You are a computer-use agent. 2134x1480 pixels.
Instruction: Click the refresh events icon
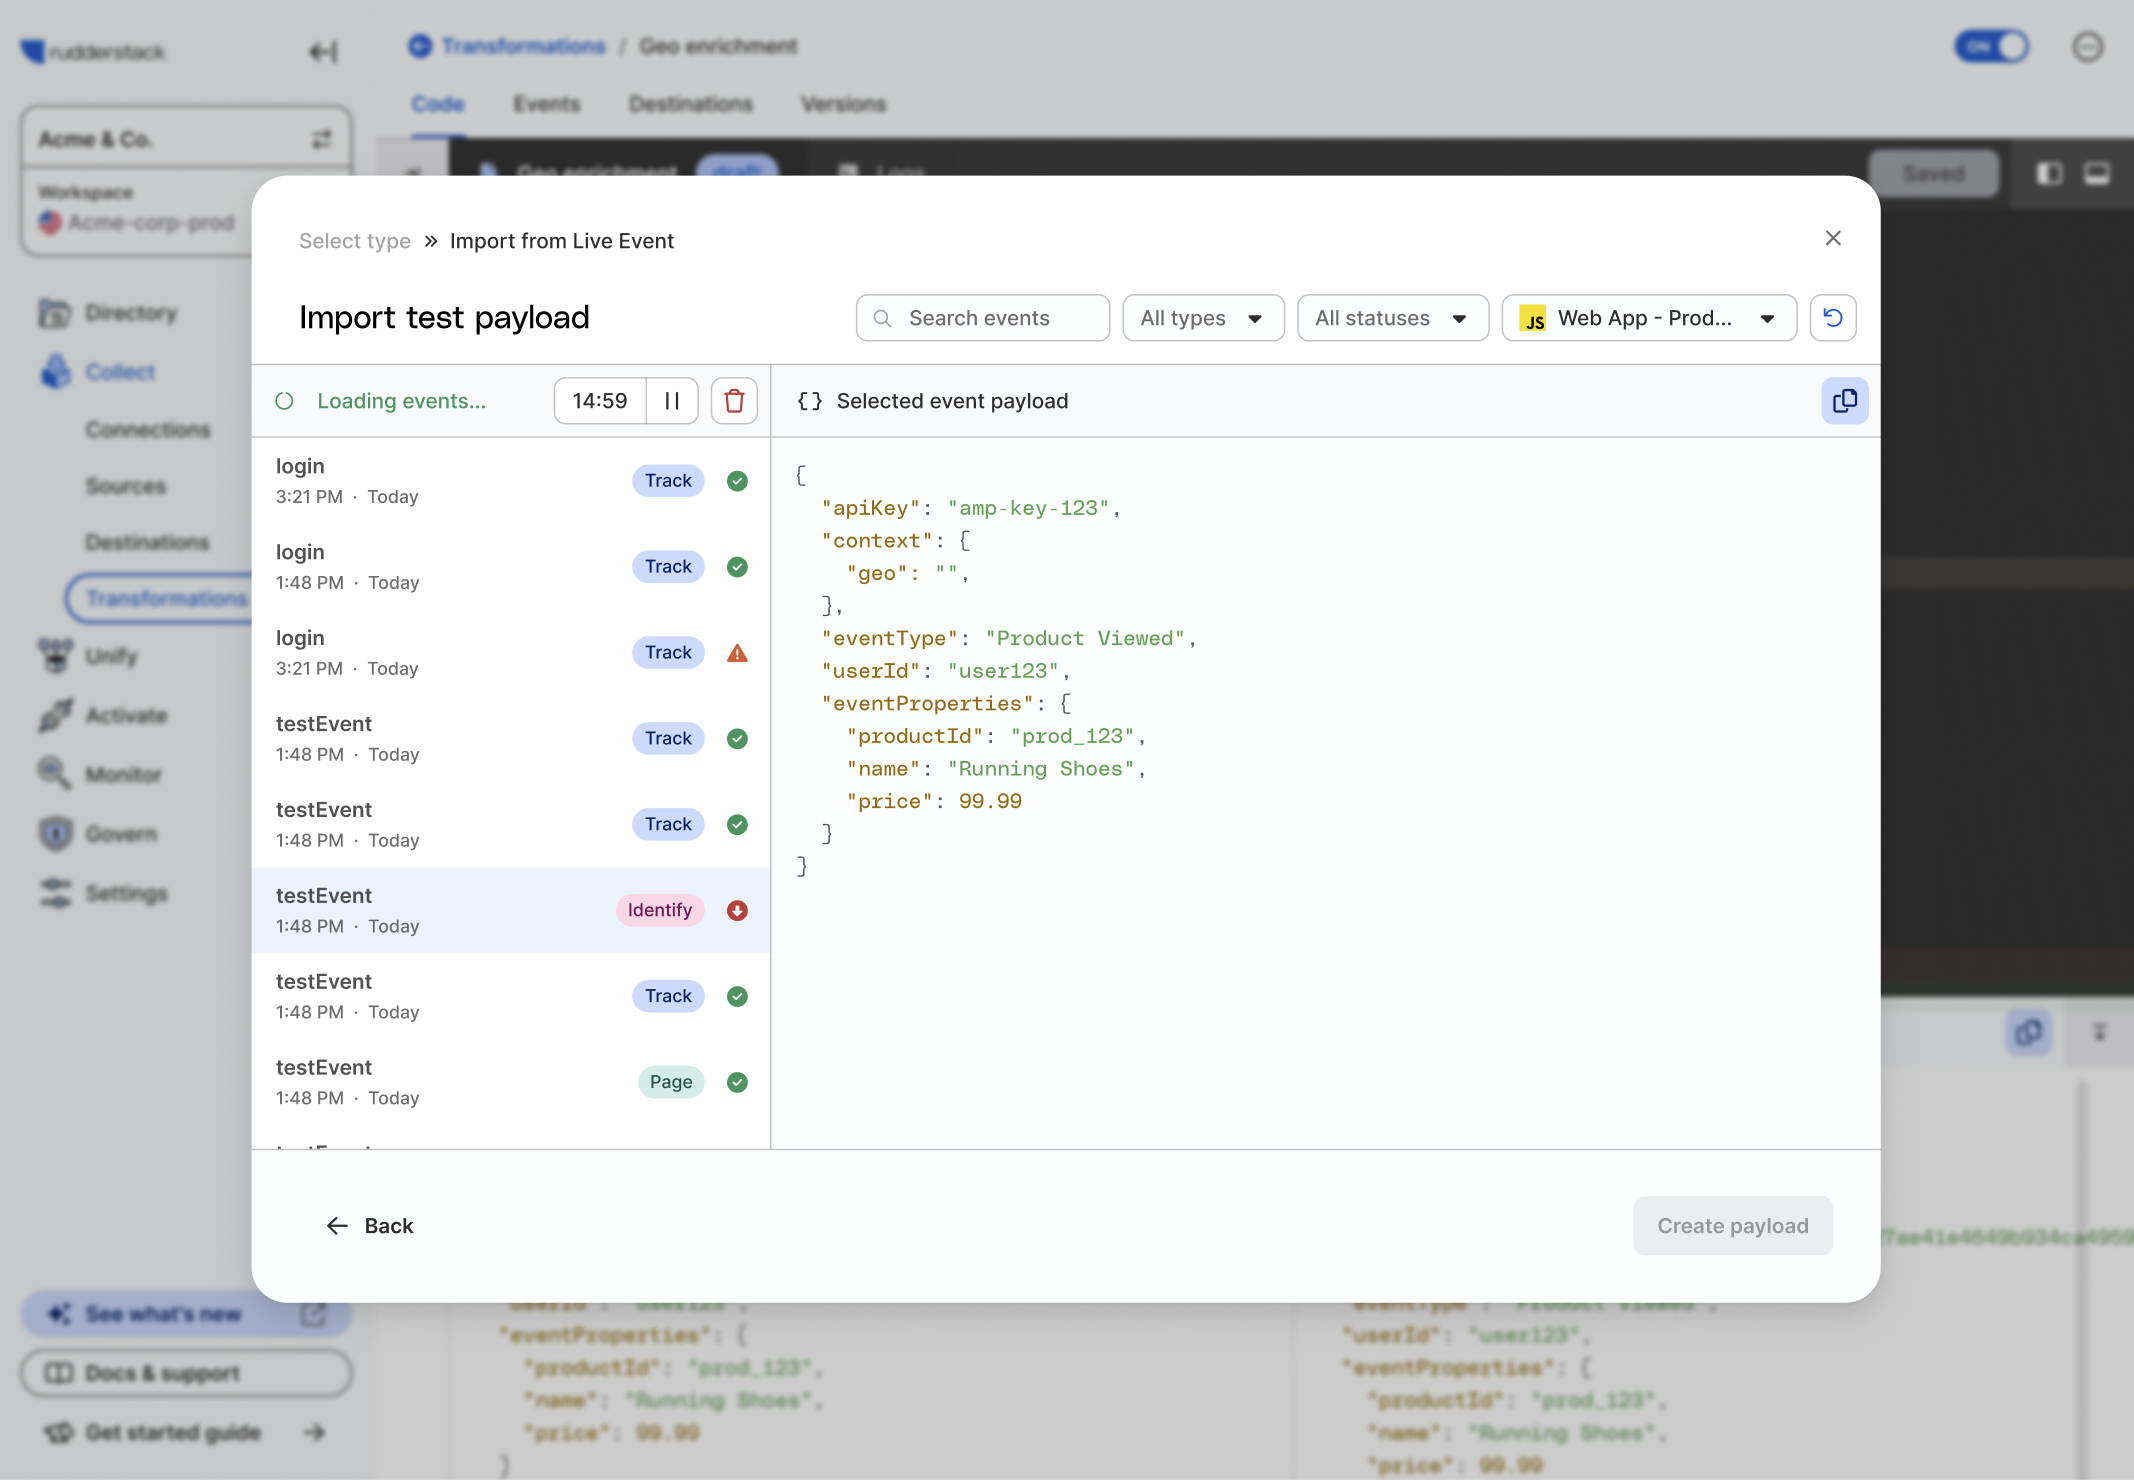[x=1832, y=318]
